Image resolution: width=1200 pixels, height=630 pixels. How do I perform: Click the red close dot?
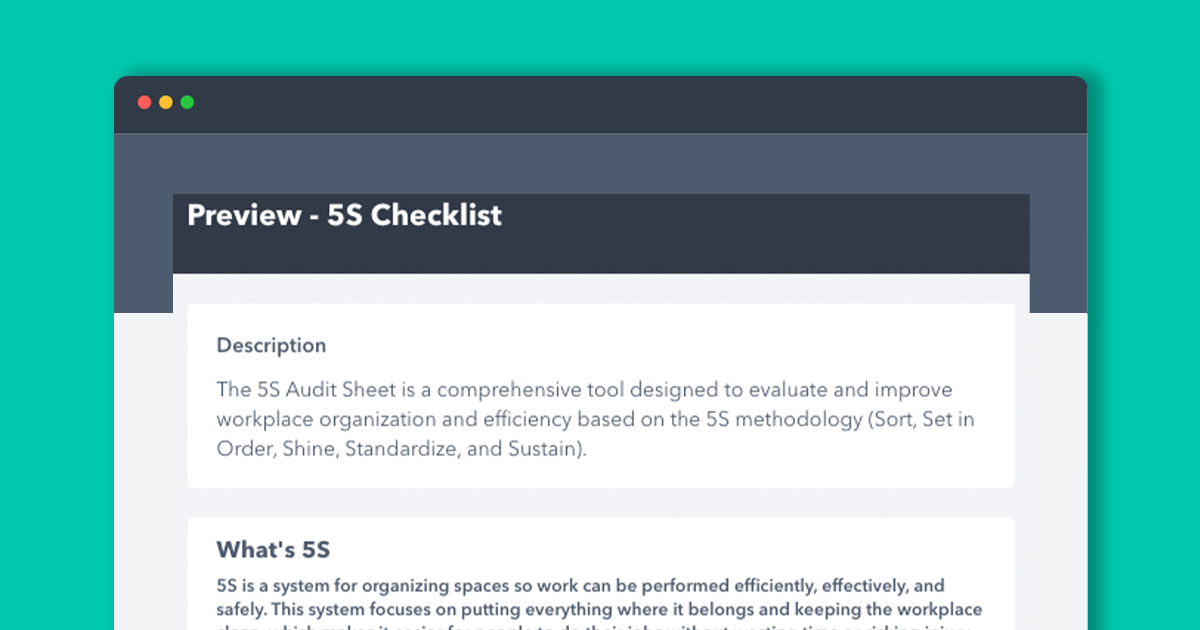coord(145,102)
